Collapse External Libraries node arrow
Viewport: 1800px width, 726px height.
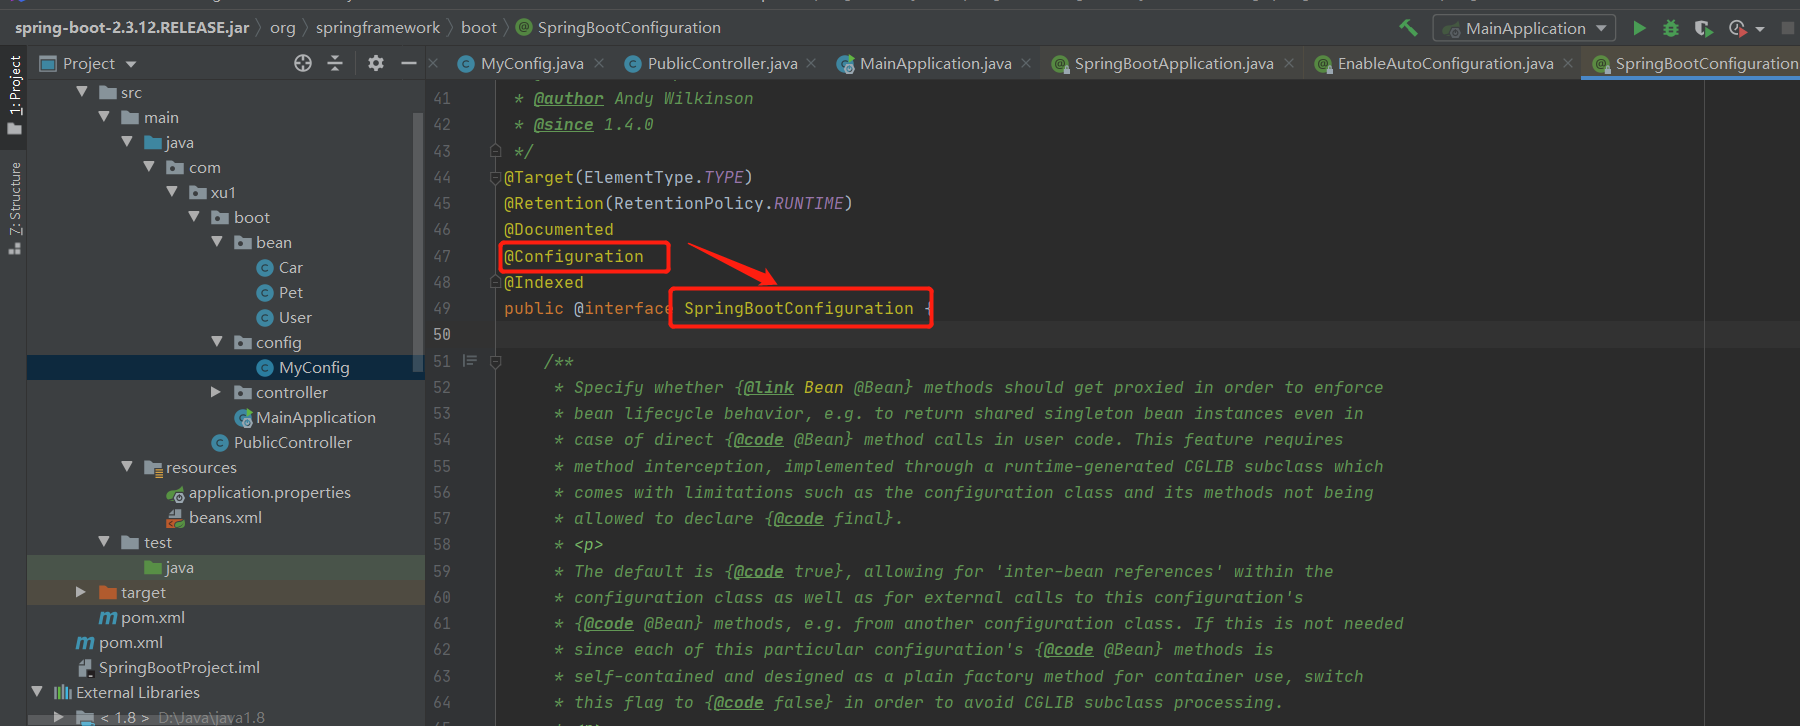37,692
